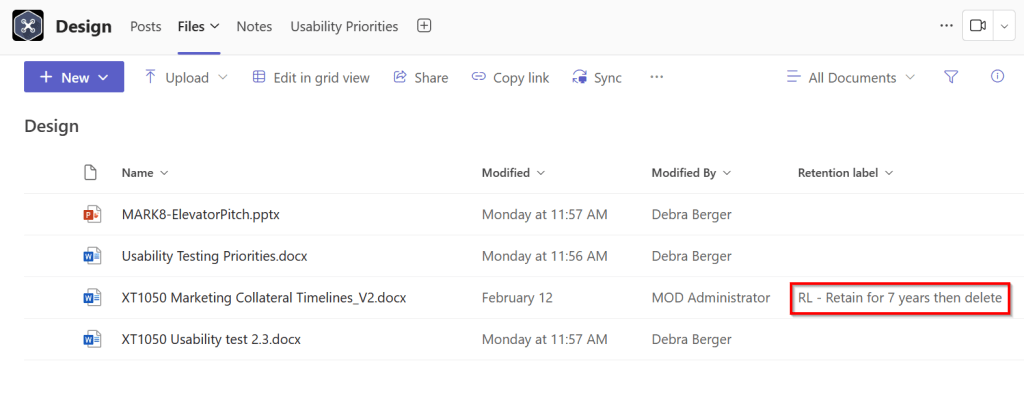Open Usability Testing Priorities.docx file
Viewport: 1024px width, 411px height.
[x=214, y=256]
